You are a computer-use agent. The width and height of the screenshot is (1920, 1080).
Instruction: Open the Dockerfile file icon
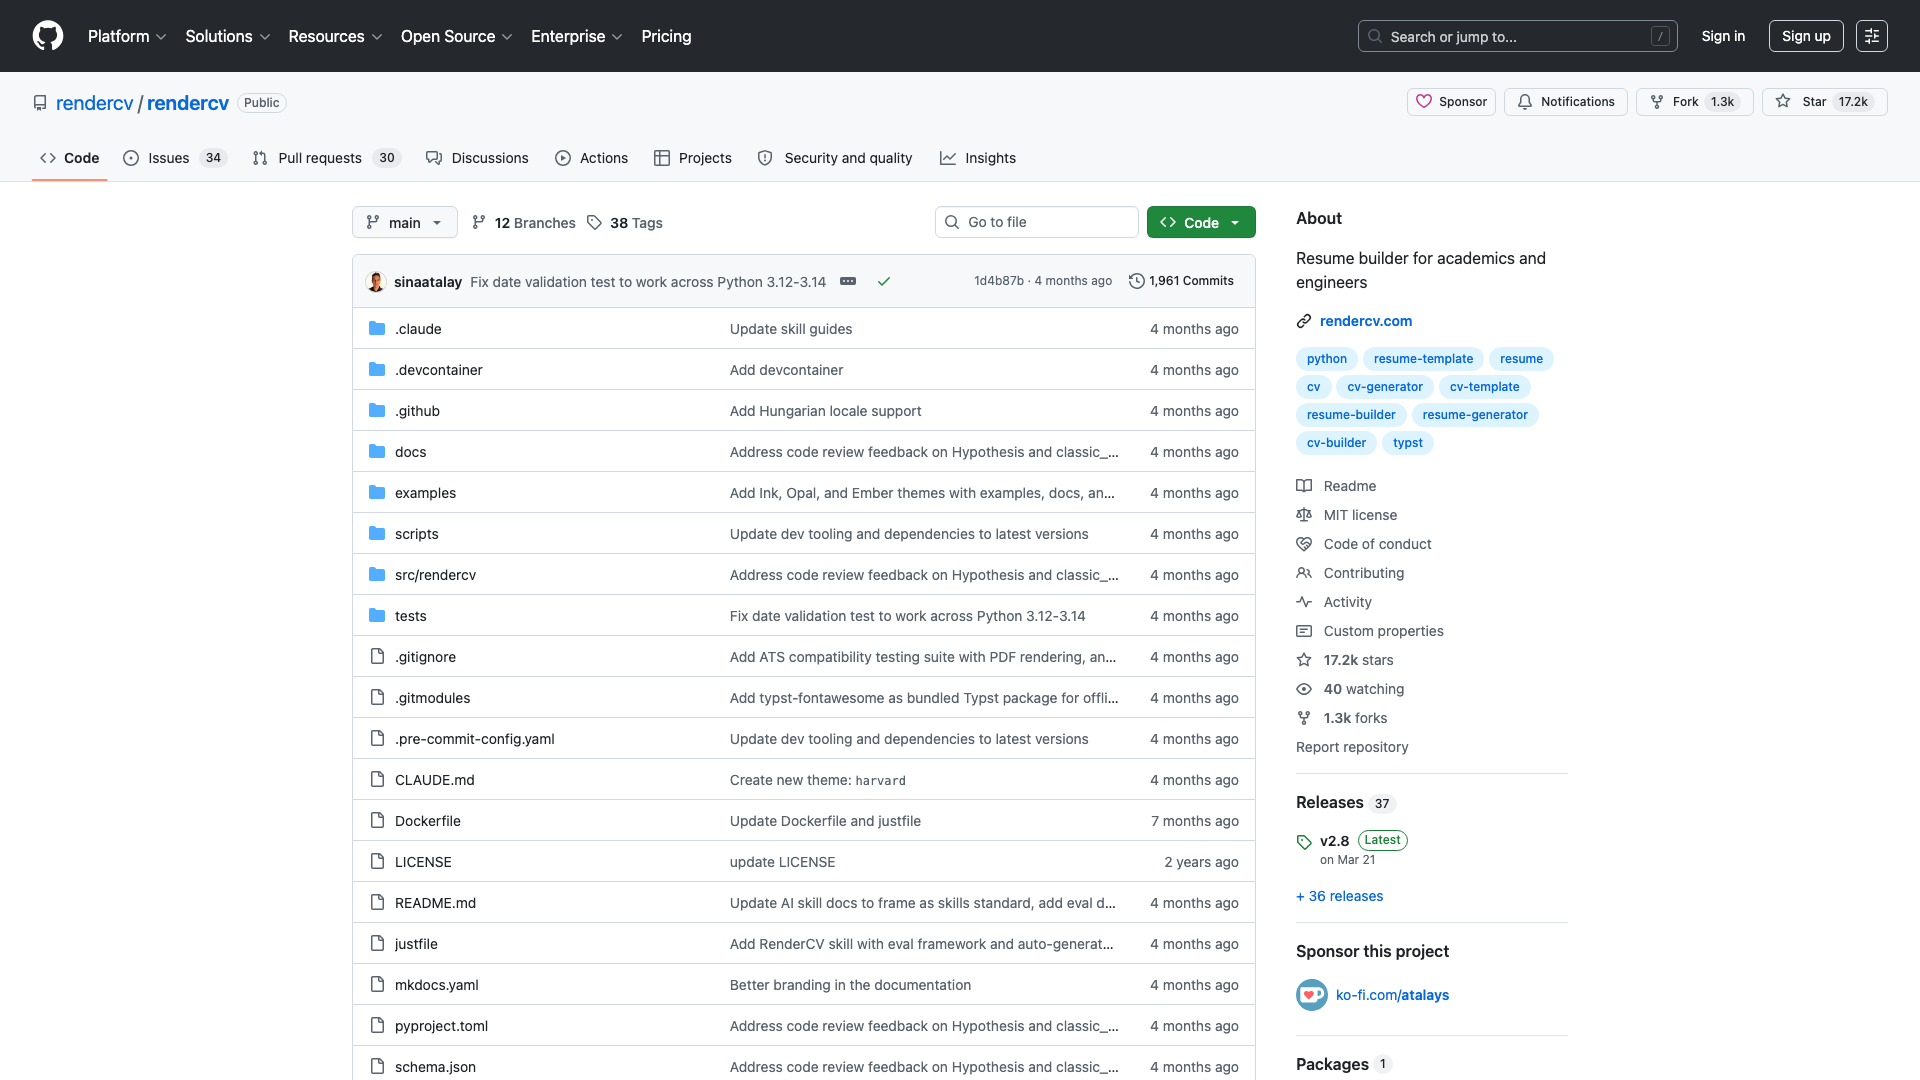(377, 820)
